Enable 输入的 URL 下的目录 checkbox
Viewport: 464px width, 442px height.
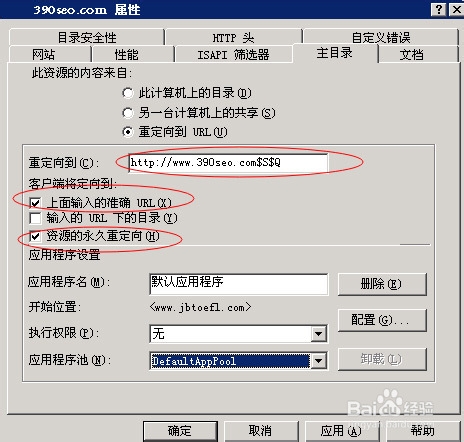pyautogui.click(x=35, y=218)
